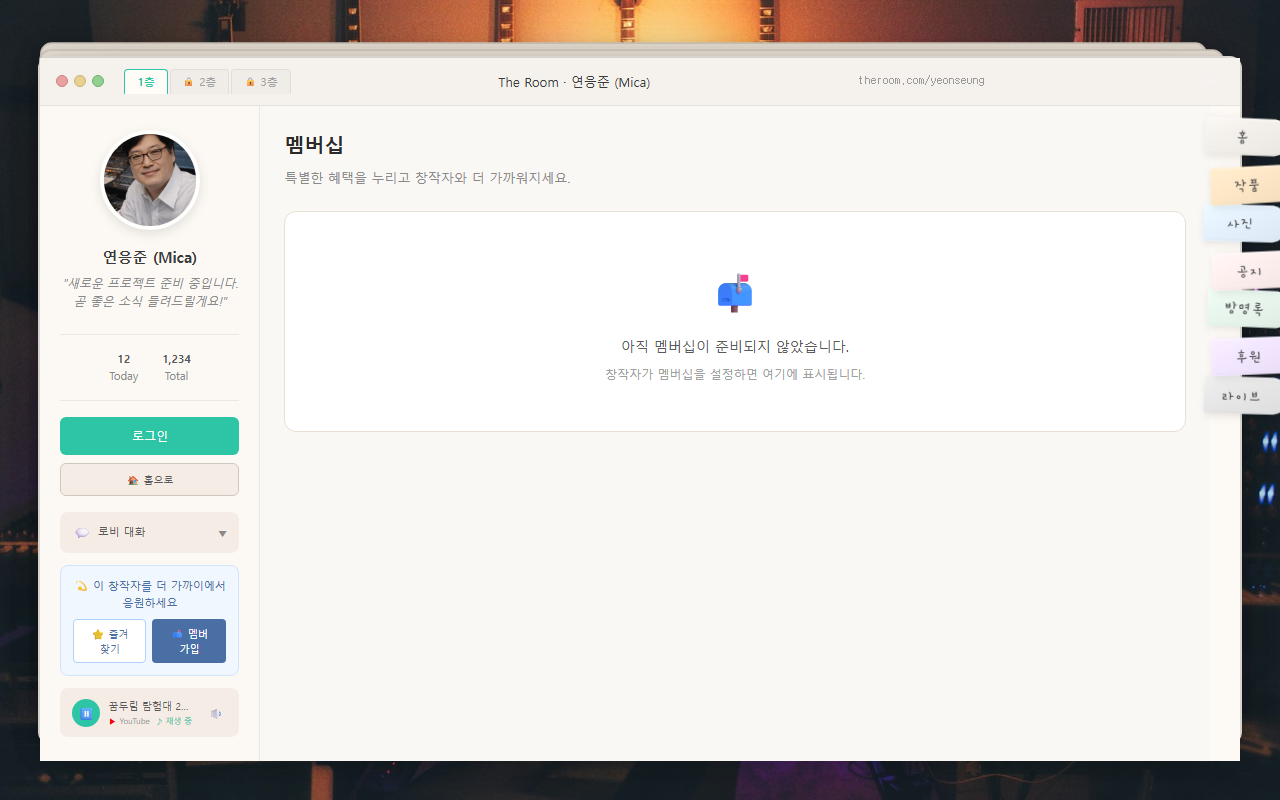Click the YouTube icon in the music player widget

point(112,721)
